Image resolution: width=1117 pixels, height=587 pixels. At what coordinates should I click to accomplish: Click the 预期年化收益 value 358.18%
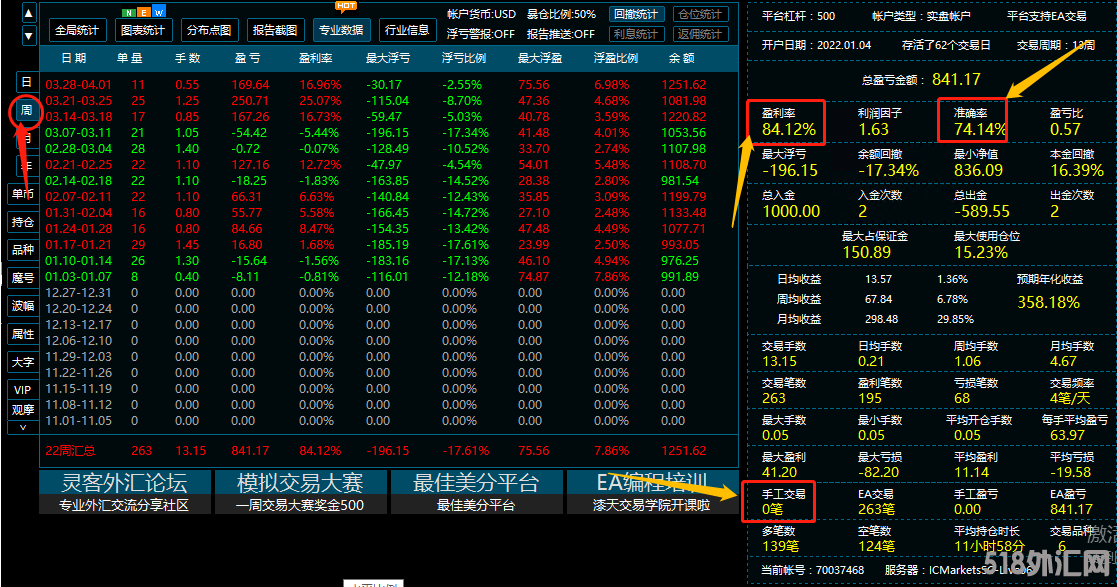1049,302
